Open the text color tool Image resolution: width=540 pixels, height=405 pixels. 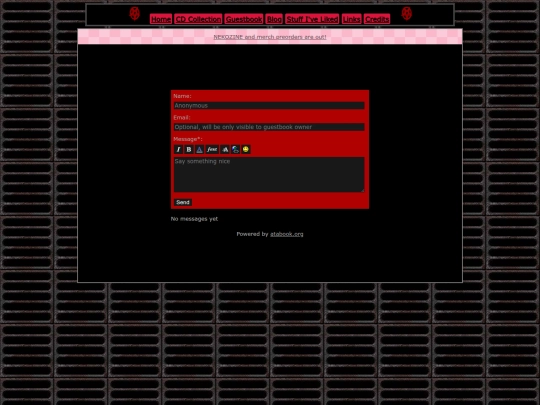199,149
